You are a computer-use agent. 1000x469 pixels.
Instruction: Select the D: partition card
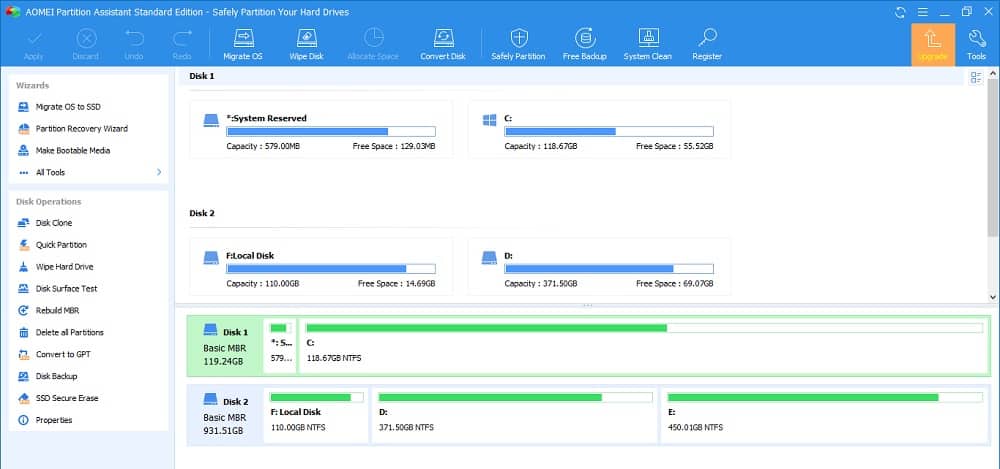pos(599,267)
